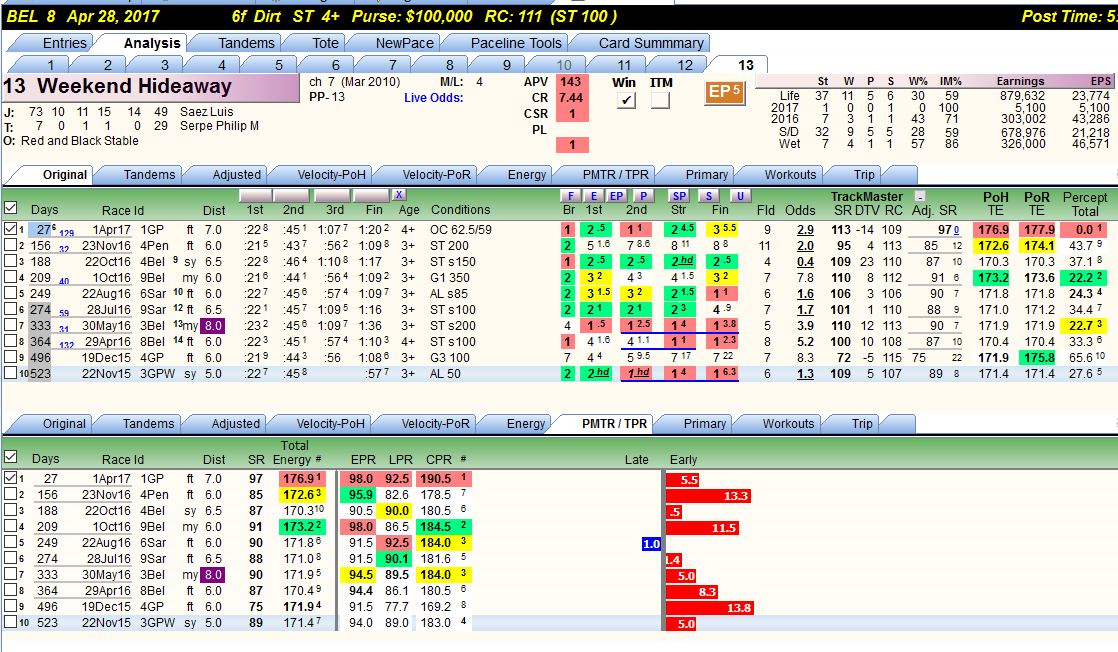
Task: Click the SP pace filter button
Action: [679, 196]
